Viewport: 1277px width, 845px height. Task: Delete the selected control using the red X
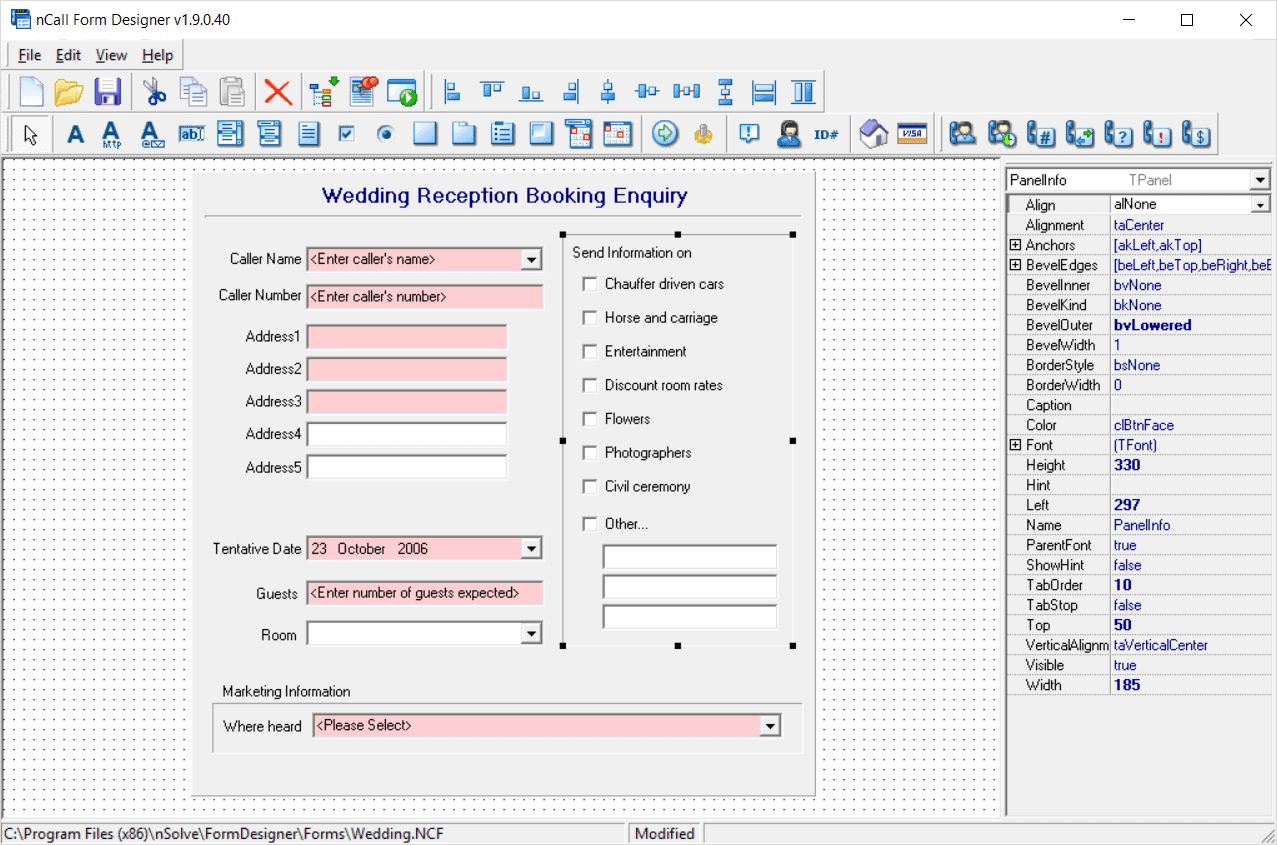(277, 93)
